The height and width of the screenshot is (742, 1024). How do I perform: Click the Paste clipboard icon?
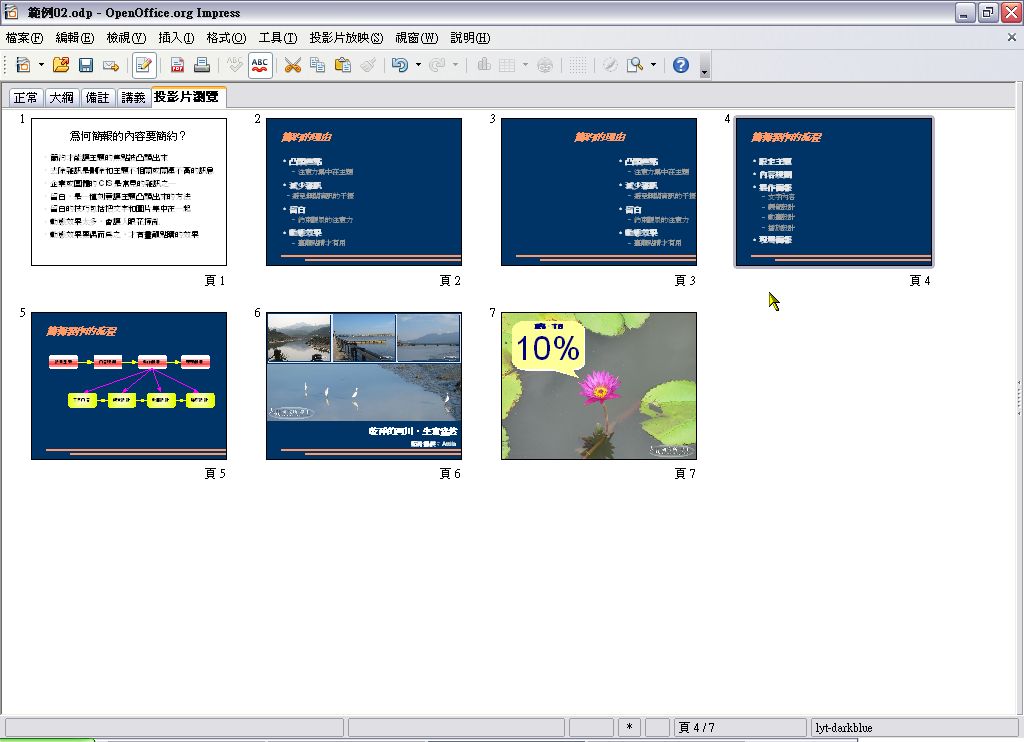[343, 65]
